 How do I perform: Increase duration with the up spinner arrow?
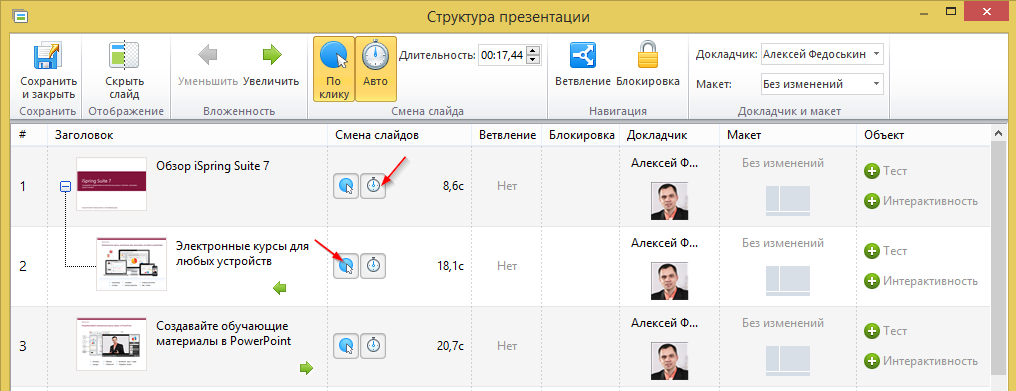coord(533,51)
